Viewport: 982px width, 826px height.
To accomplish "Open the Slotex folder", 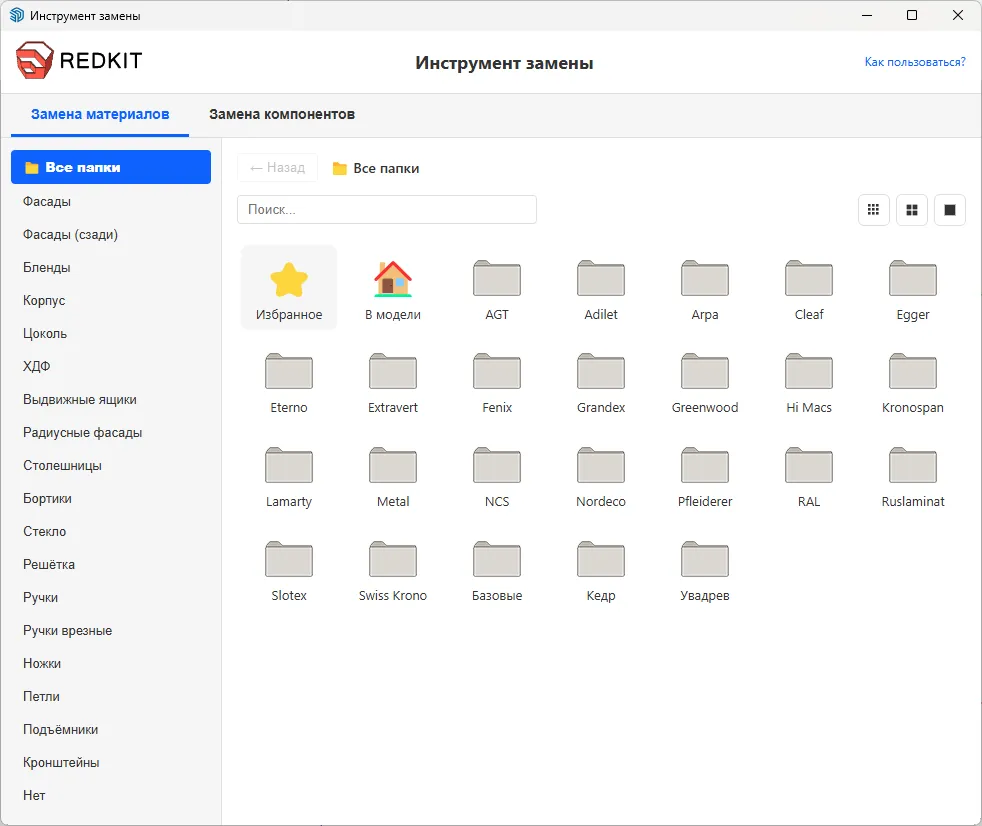I will pos(289,569).
